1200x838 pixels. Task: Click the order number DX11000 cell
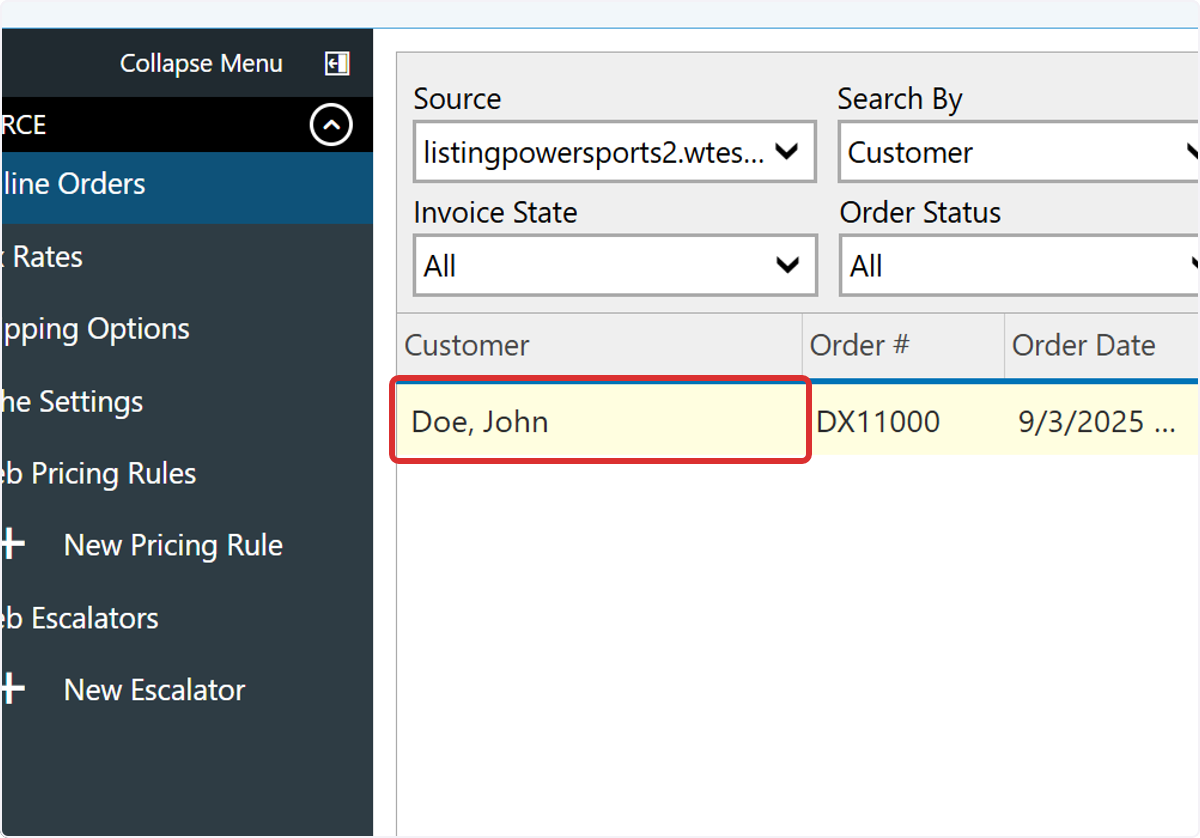click(906, 422)
